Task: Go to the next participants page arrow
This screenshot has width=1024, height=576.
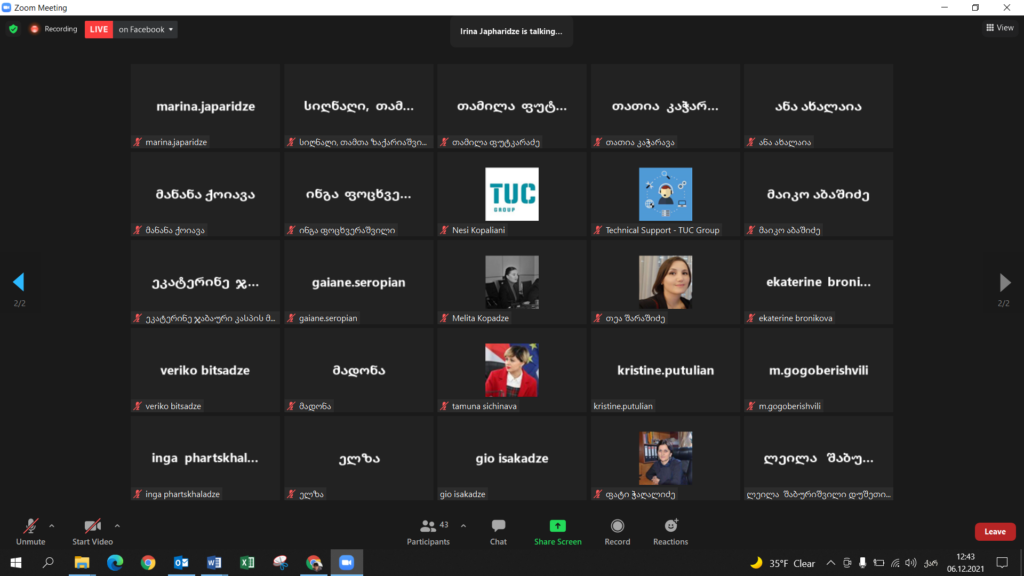Action: coord(1005,283)
